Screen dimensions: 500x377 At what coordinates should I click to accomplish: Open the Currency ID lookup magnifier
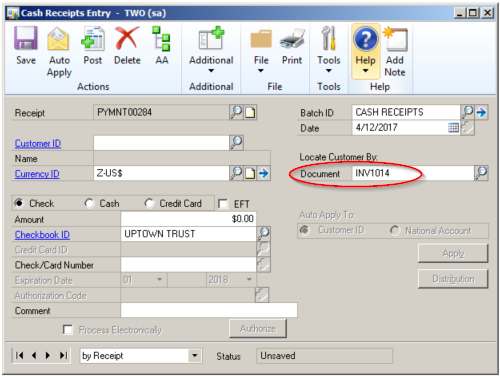(236, 173)
